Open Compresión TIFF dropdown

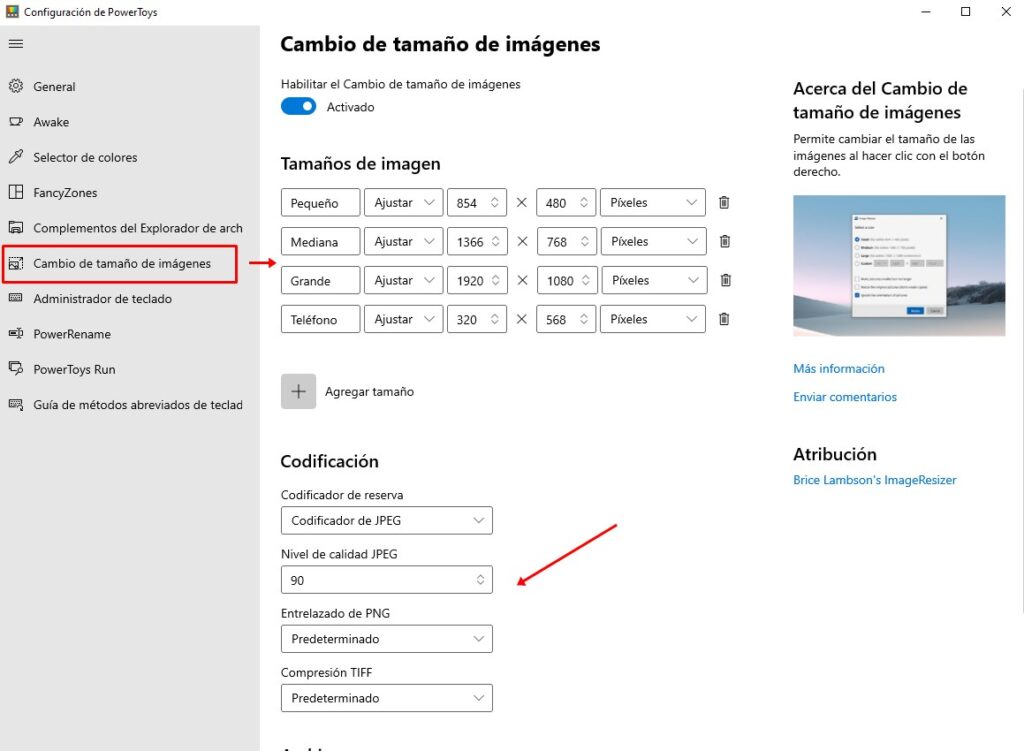pyautogui.click(x=387, y=698)
